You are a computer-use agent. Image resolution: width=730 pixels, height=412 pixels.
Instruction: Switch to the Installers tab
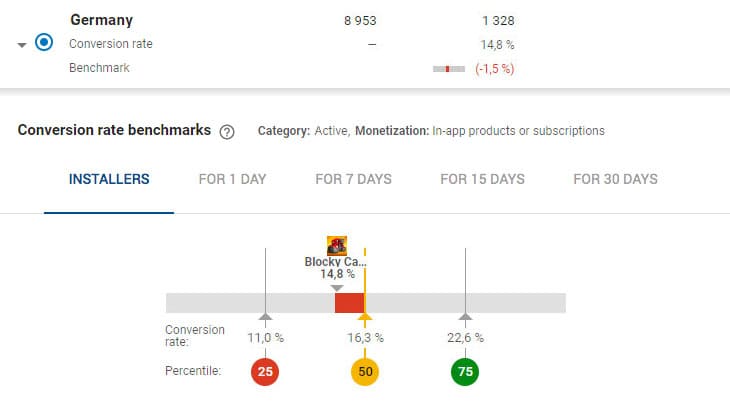(109, 179)
